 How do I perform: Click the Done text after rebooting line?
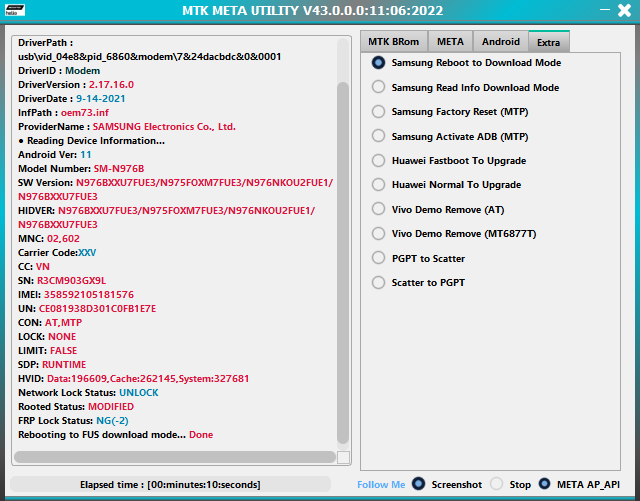click(x=201, y=434)
